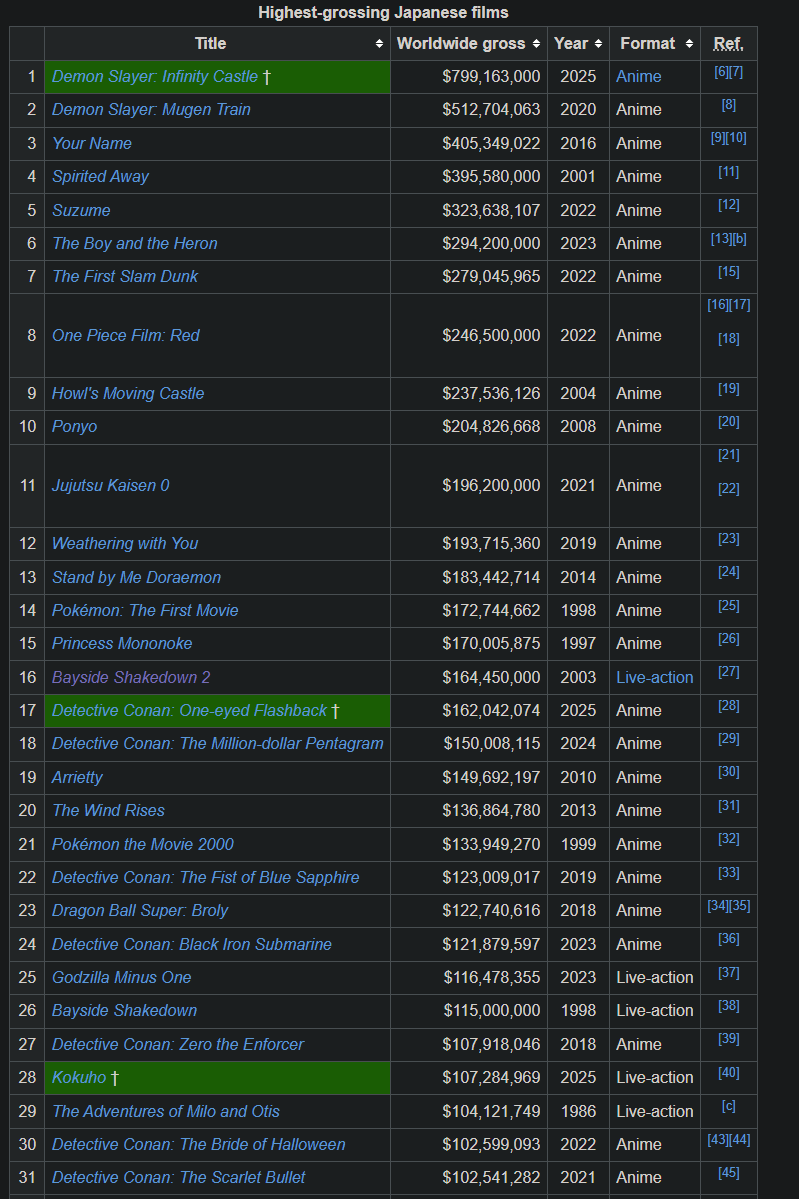The image size is (799, 1199).
Task: Open reference [27] for Bayside Shakedown 2
Action: tap(729, 672)
